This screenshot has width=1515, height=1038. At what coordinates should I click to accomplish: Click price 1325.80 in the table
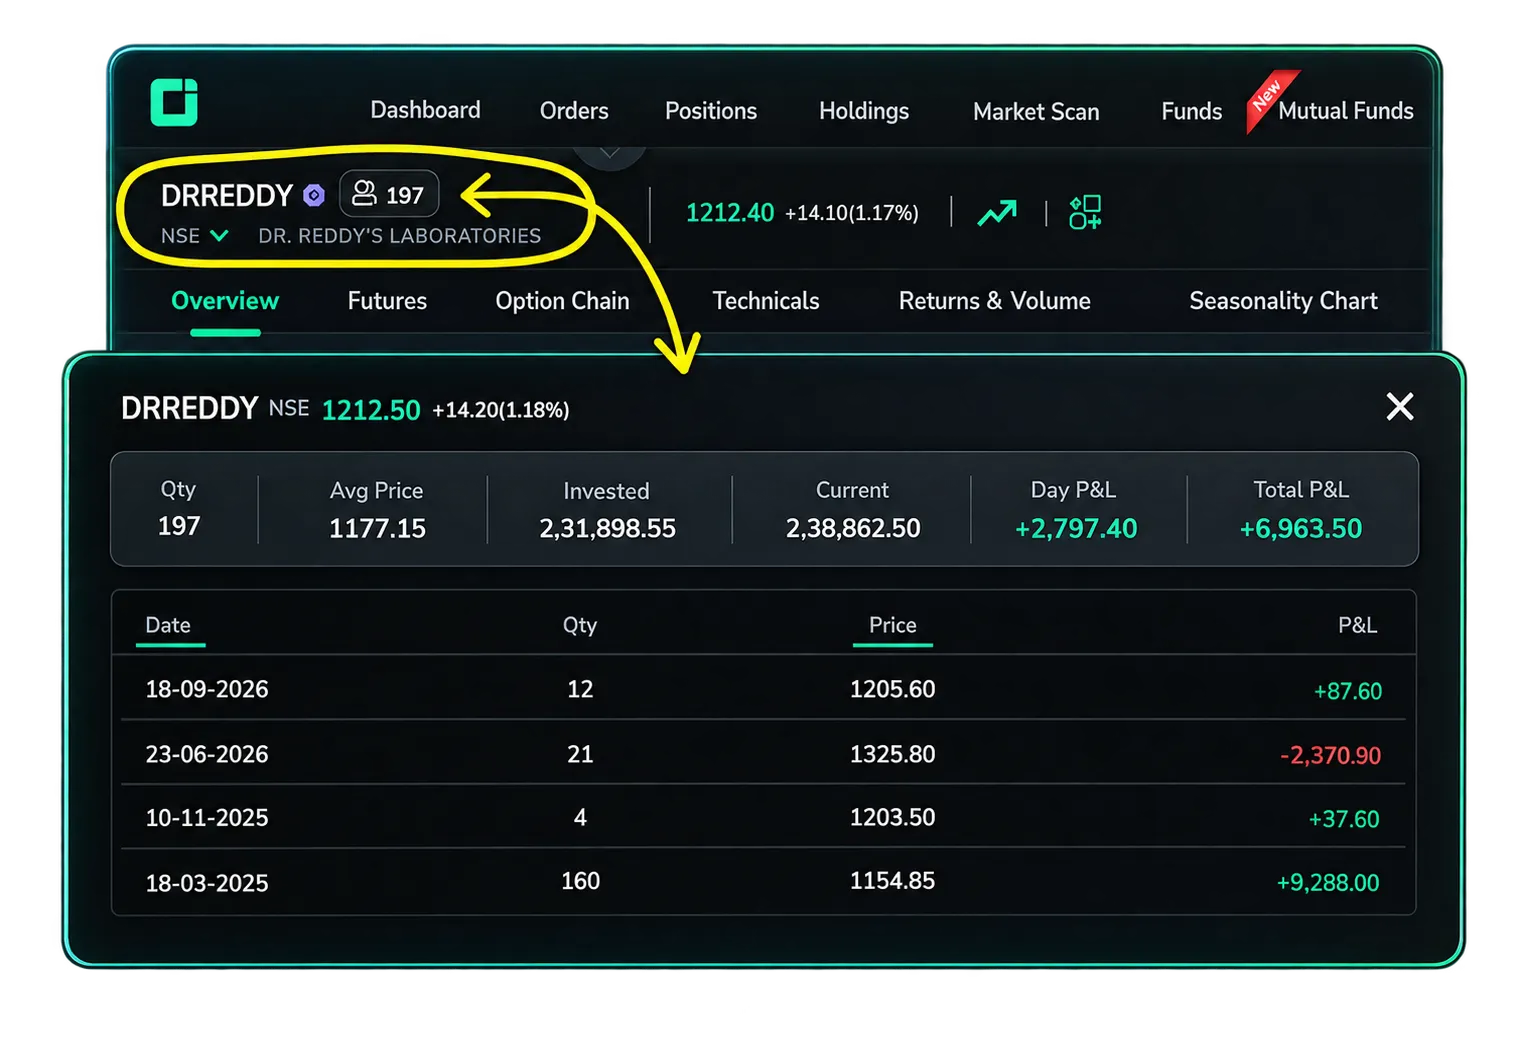click(x=892, y=754)
